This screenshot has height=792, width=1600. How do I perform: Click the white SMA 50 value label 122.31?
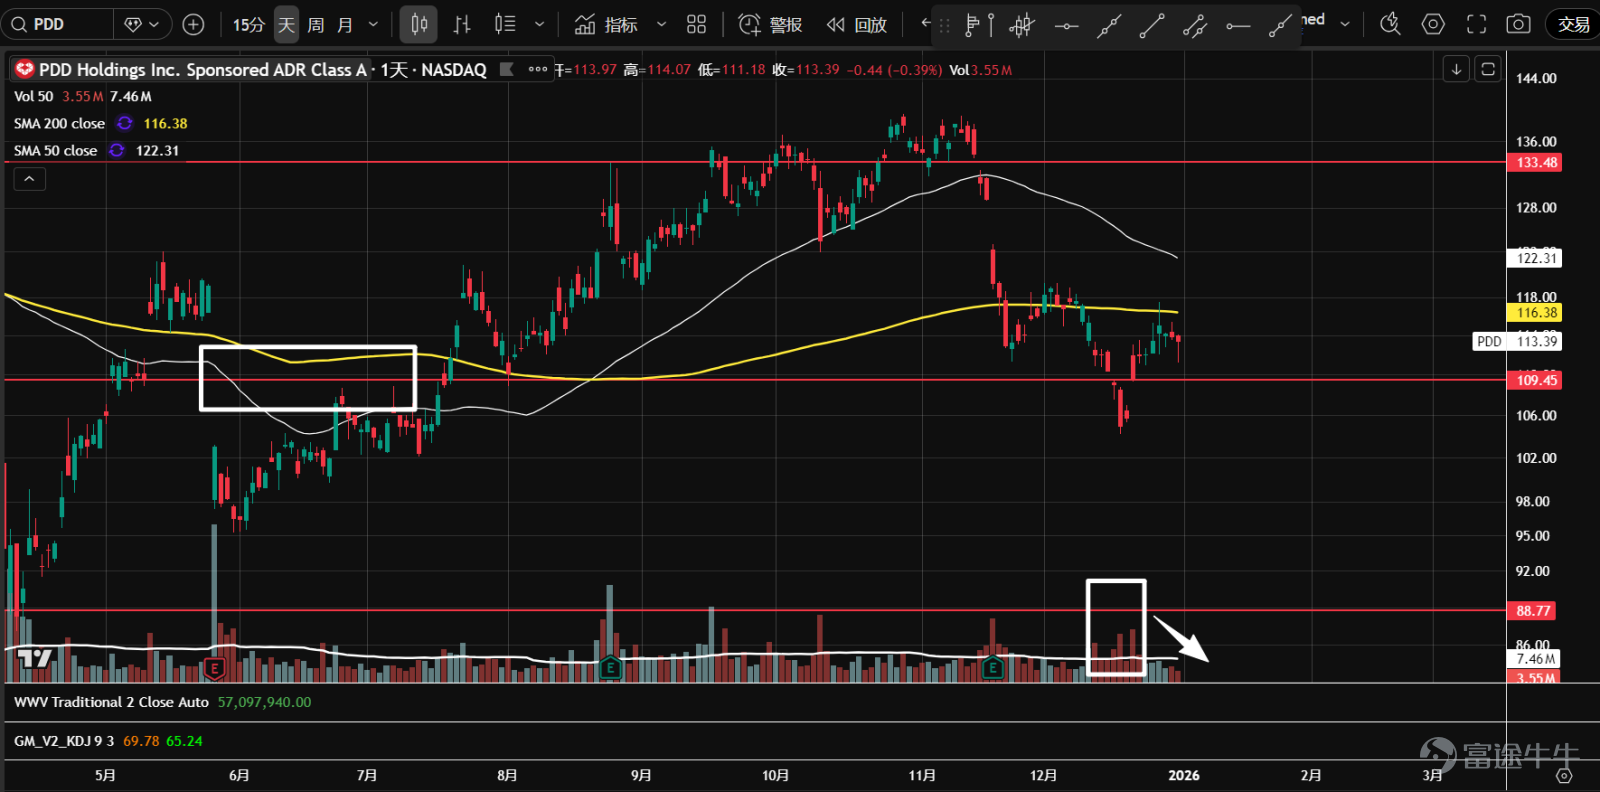[x=1536, y=258]
